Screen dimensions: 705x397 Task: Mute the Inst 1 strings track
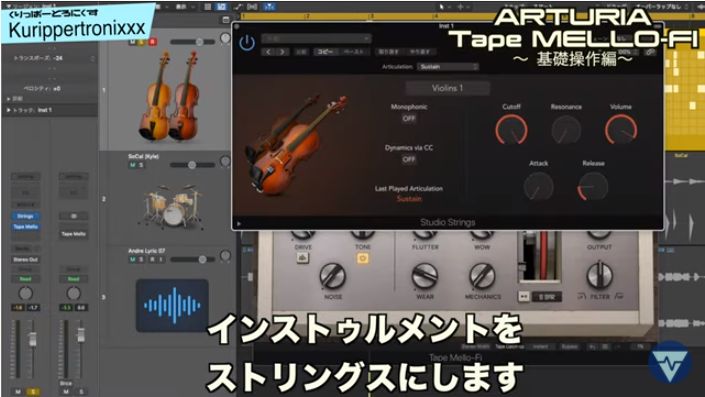coord(133,42)
